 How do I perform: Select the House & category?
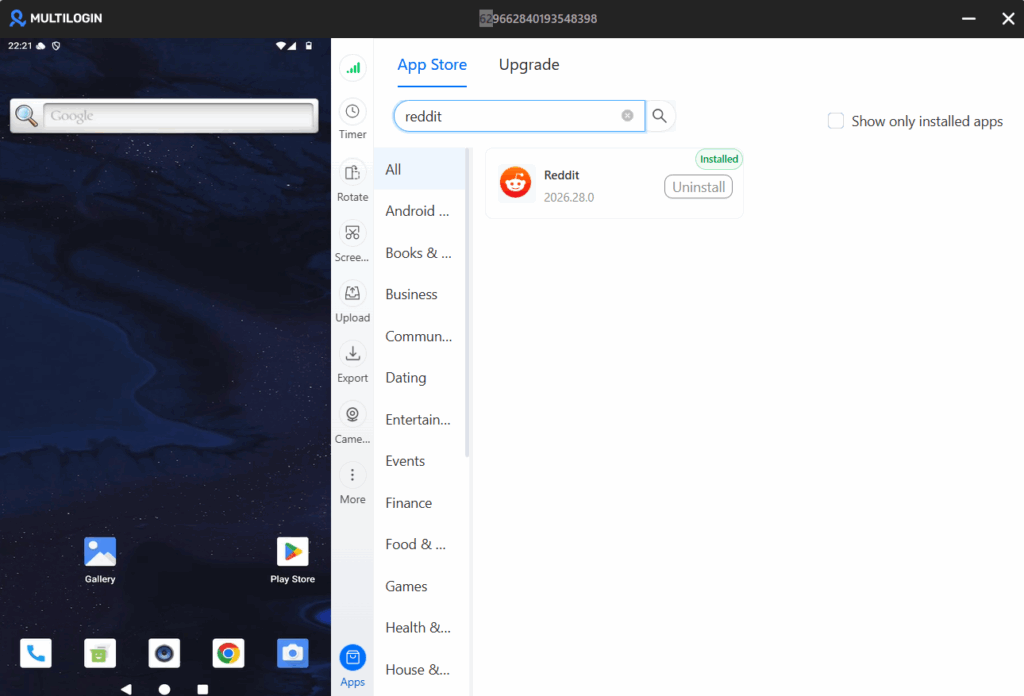pyautogui.click(x=419, y=669)
